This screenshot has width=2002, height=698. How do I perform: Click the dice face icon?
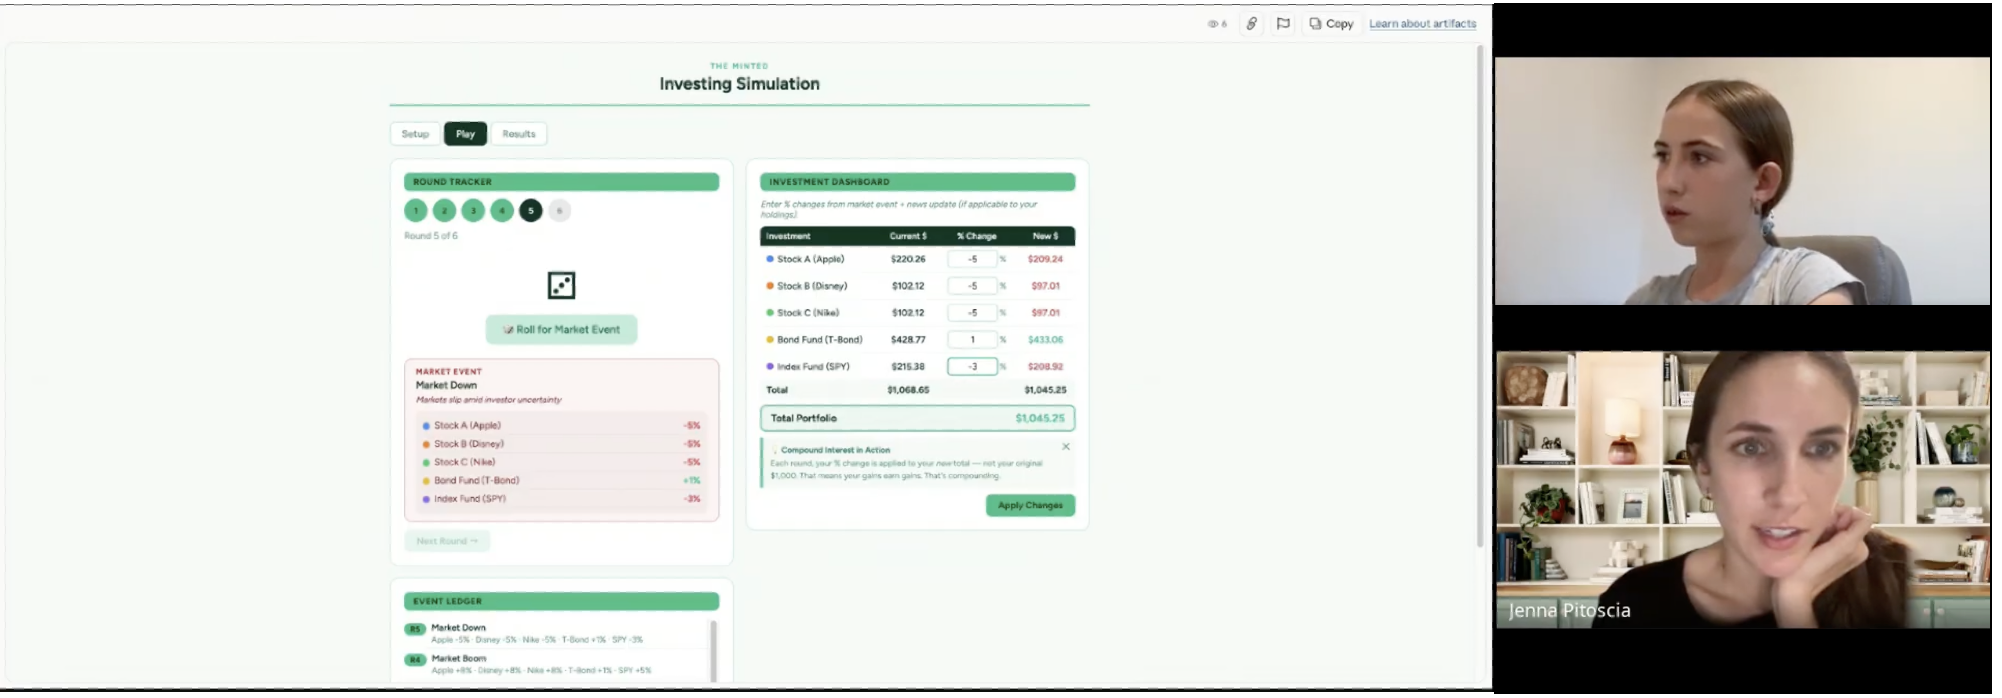(562, 286)
